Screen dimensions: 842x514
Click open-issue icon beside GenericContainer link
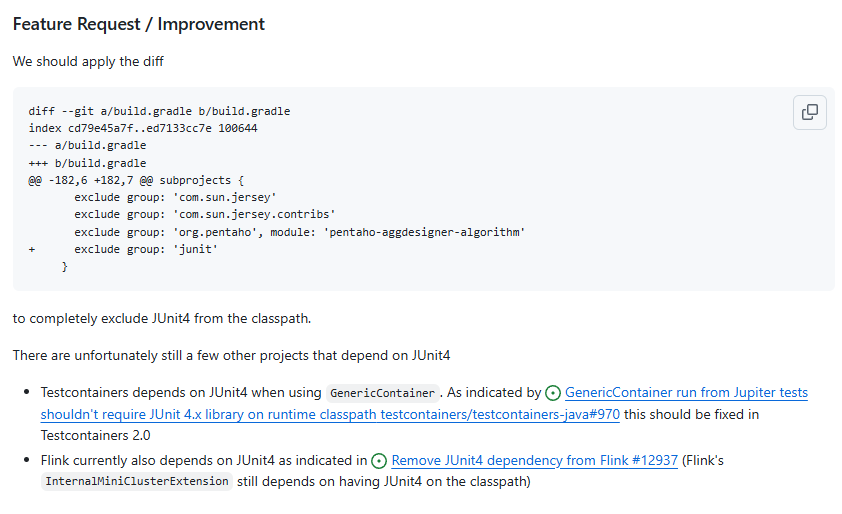(553, 393)
